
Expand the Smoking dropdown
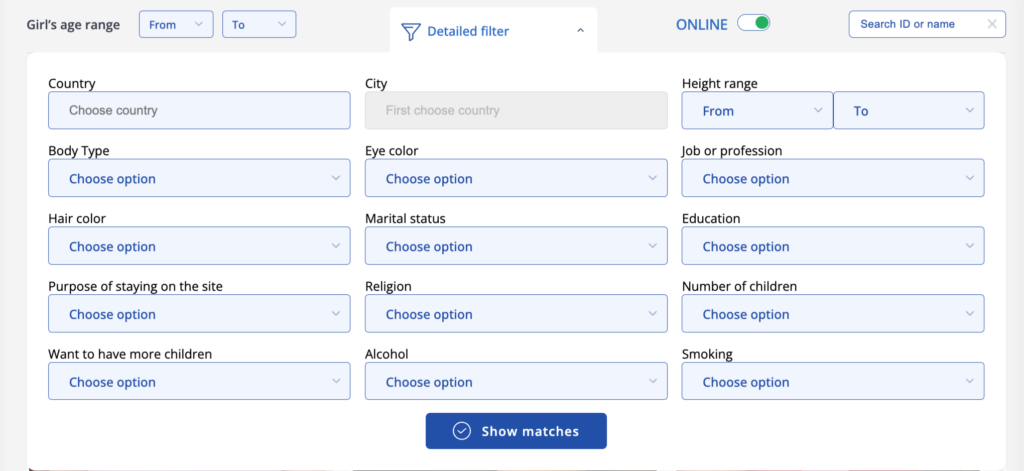click(832, 382)
